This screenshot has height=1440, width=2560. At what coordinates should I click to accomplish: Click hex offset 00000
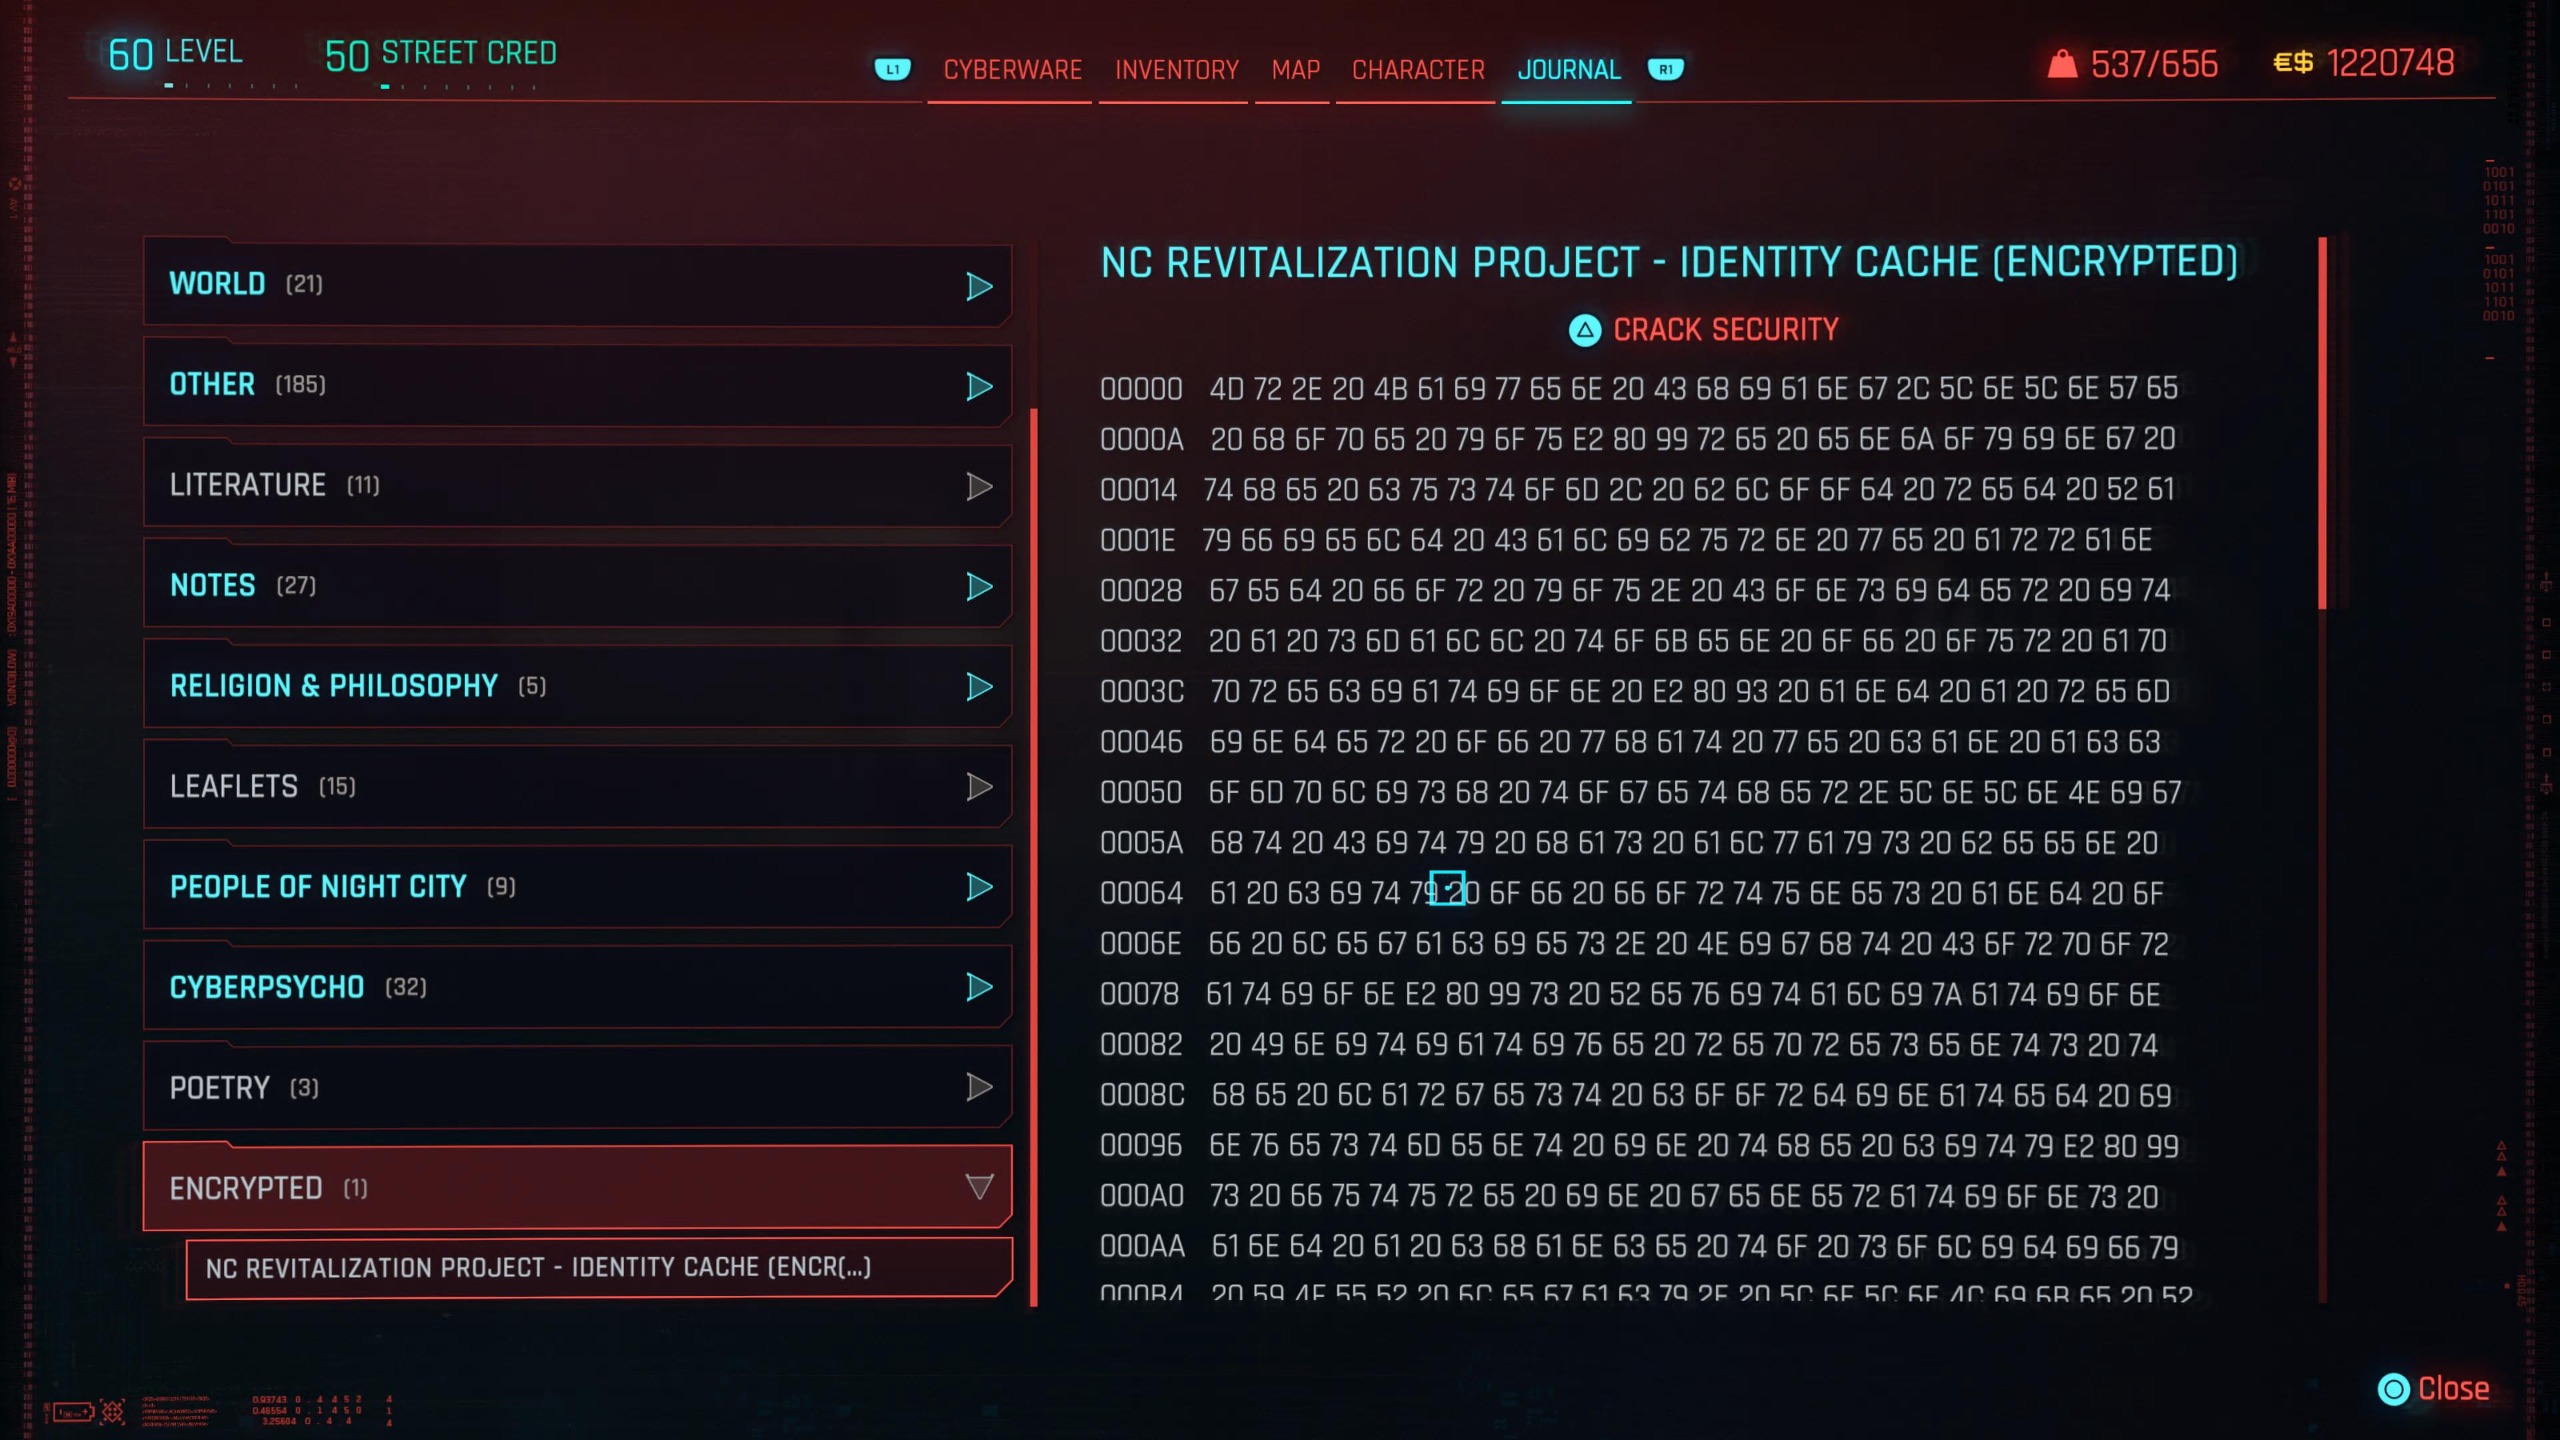[1141, 389]
